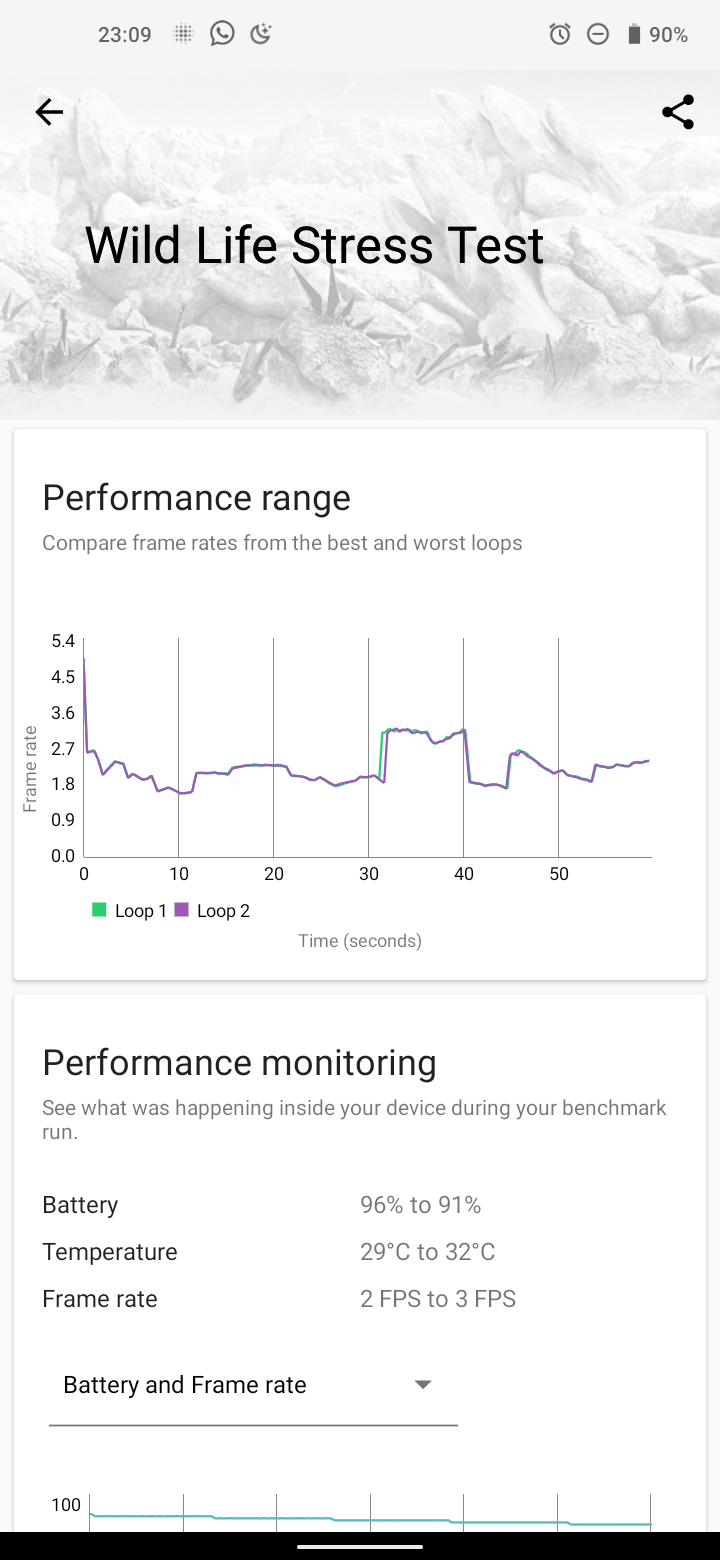The height and width of the screenshot is (1560, 720).
Task: Tap the status bar clock showing 23:09
Action: pyautogui.click(x=124, y=35)
